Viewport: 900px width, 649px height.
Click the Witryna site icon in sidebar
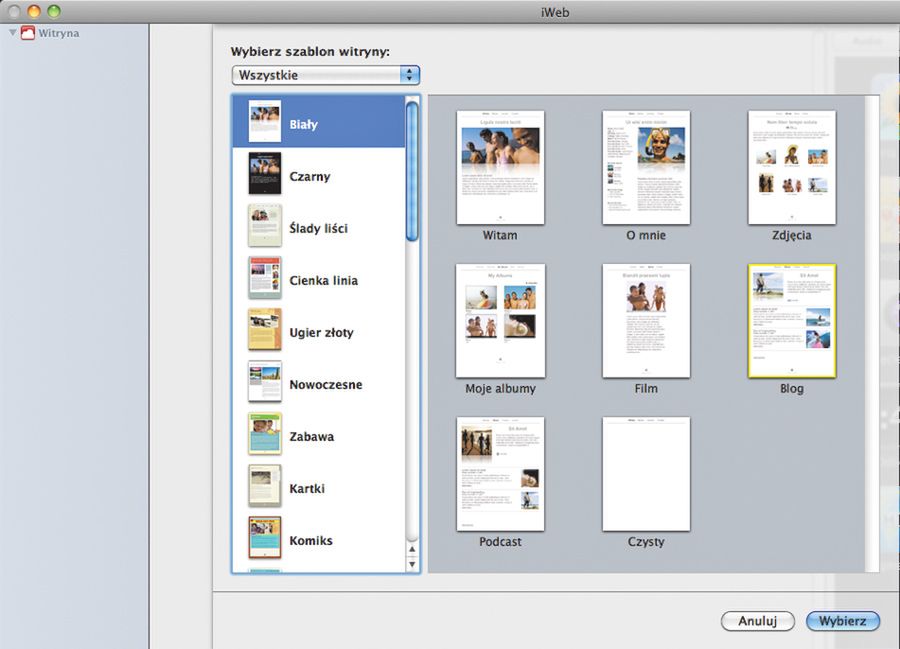[28, 33]
